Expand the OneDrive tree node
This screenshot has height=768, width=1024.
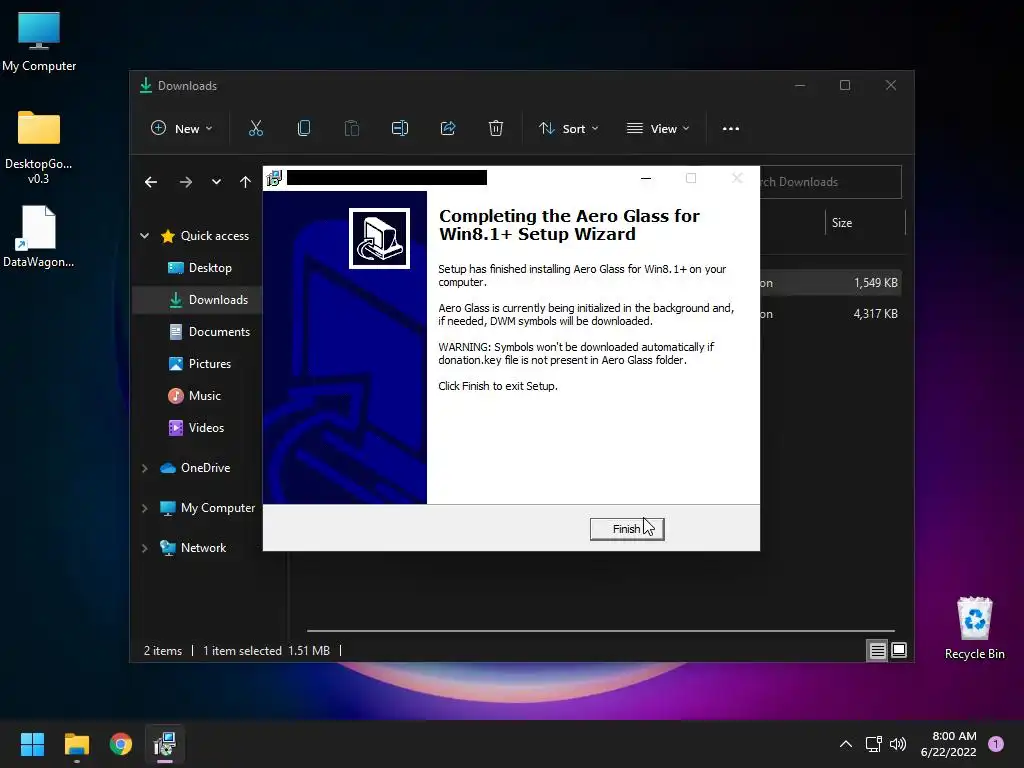point(144,468)
